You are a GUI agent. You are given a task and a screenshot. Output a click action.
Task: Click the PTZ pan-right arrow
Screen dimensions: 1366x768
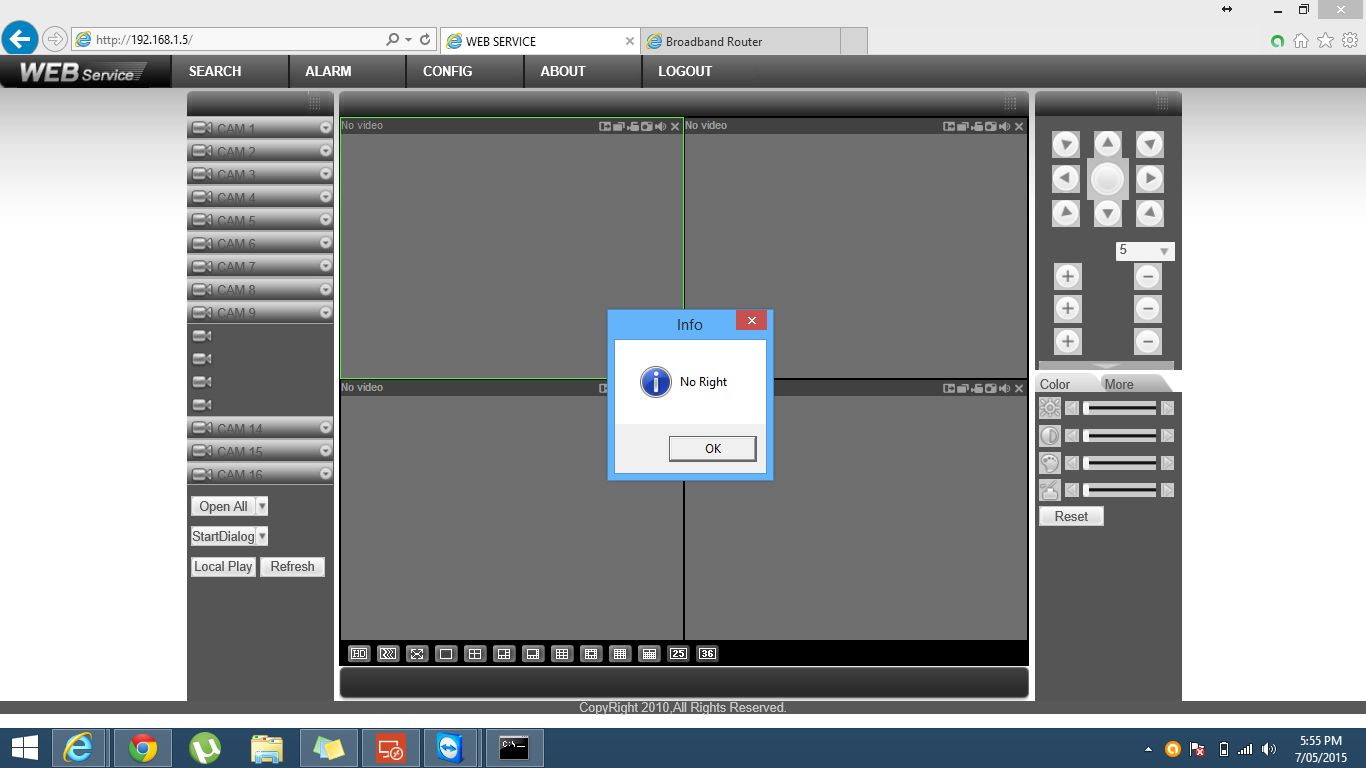coord(1150,179)
